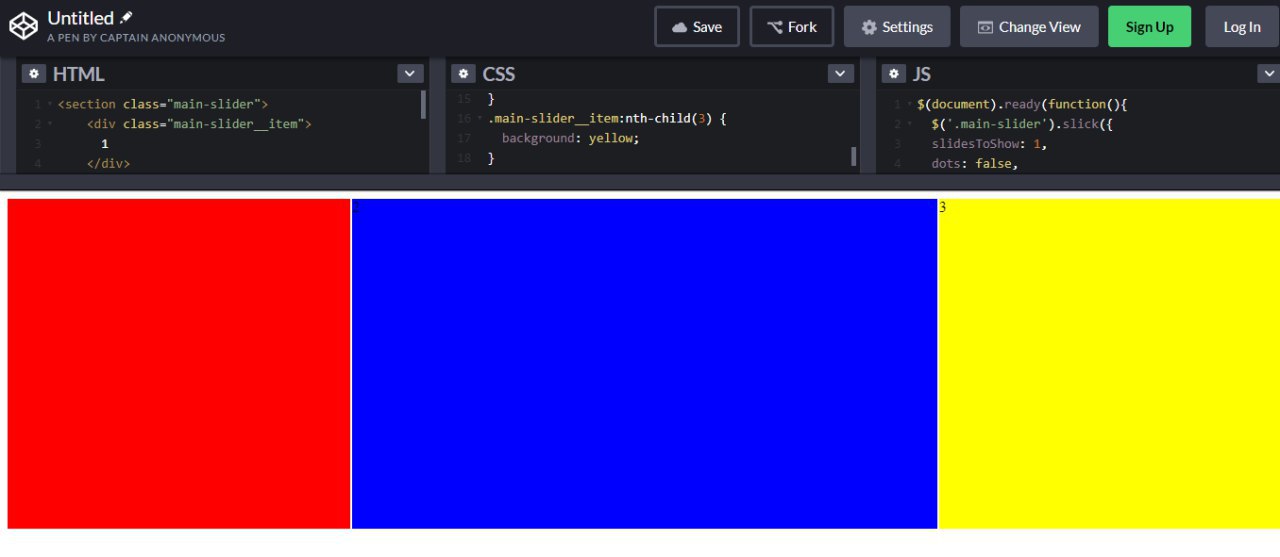Edit pen title pencil icon
The height and width of the screenshot is (557, 1280).
126,18
